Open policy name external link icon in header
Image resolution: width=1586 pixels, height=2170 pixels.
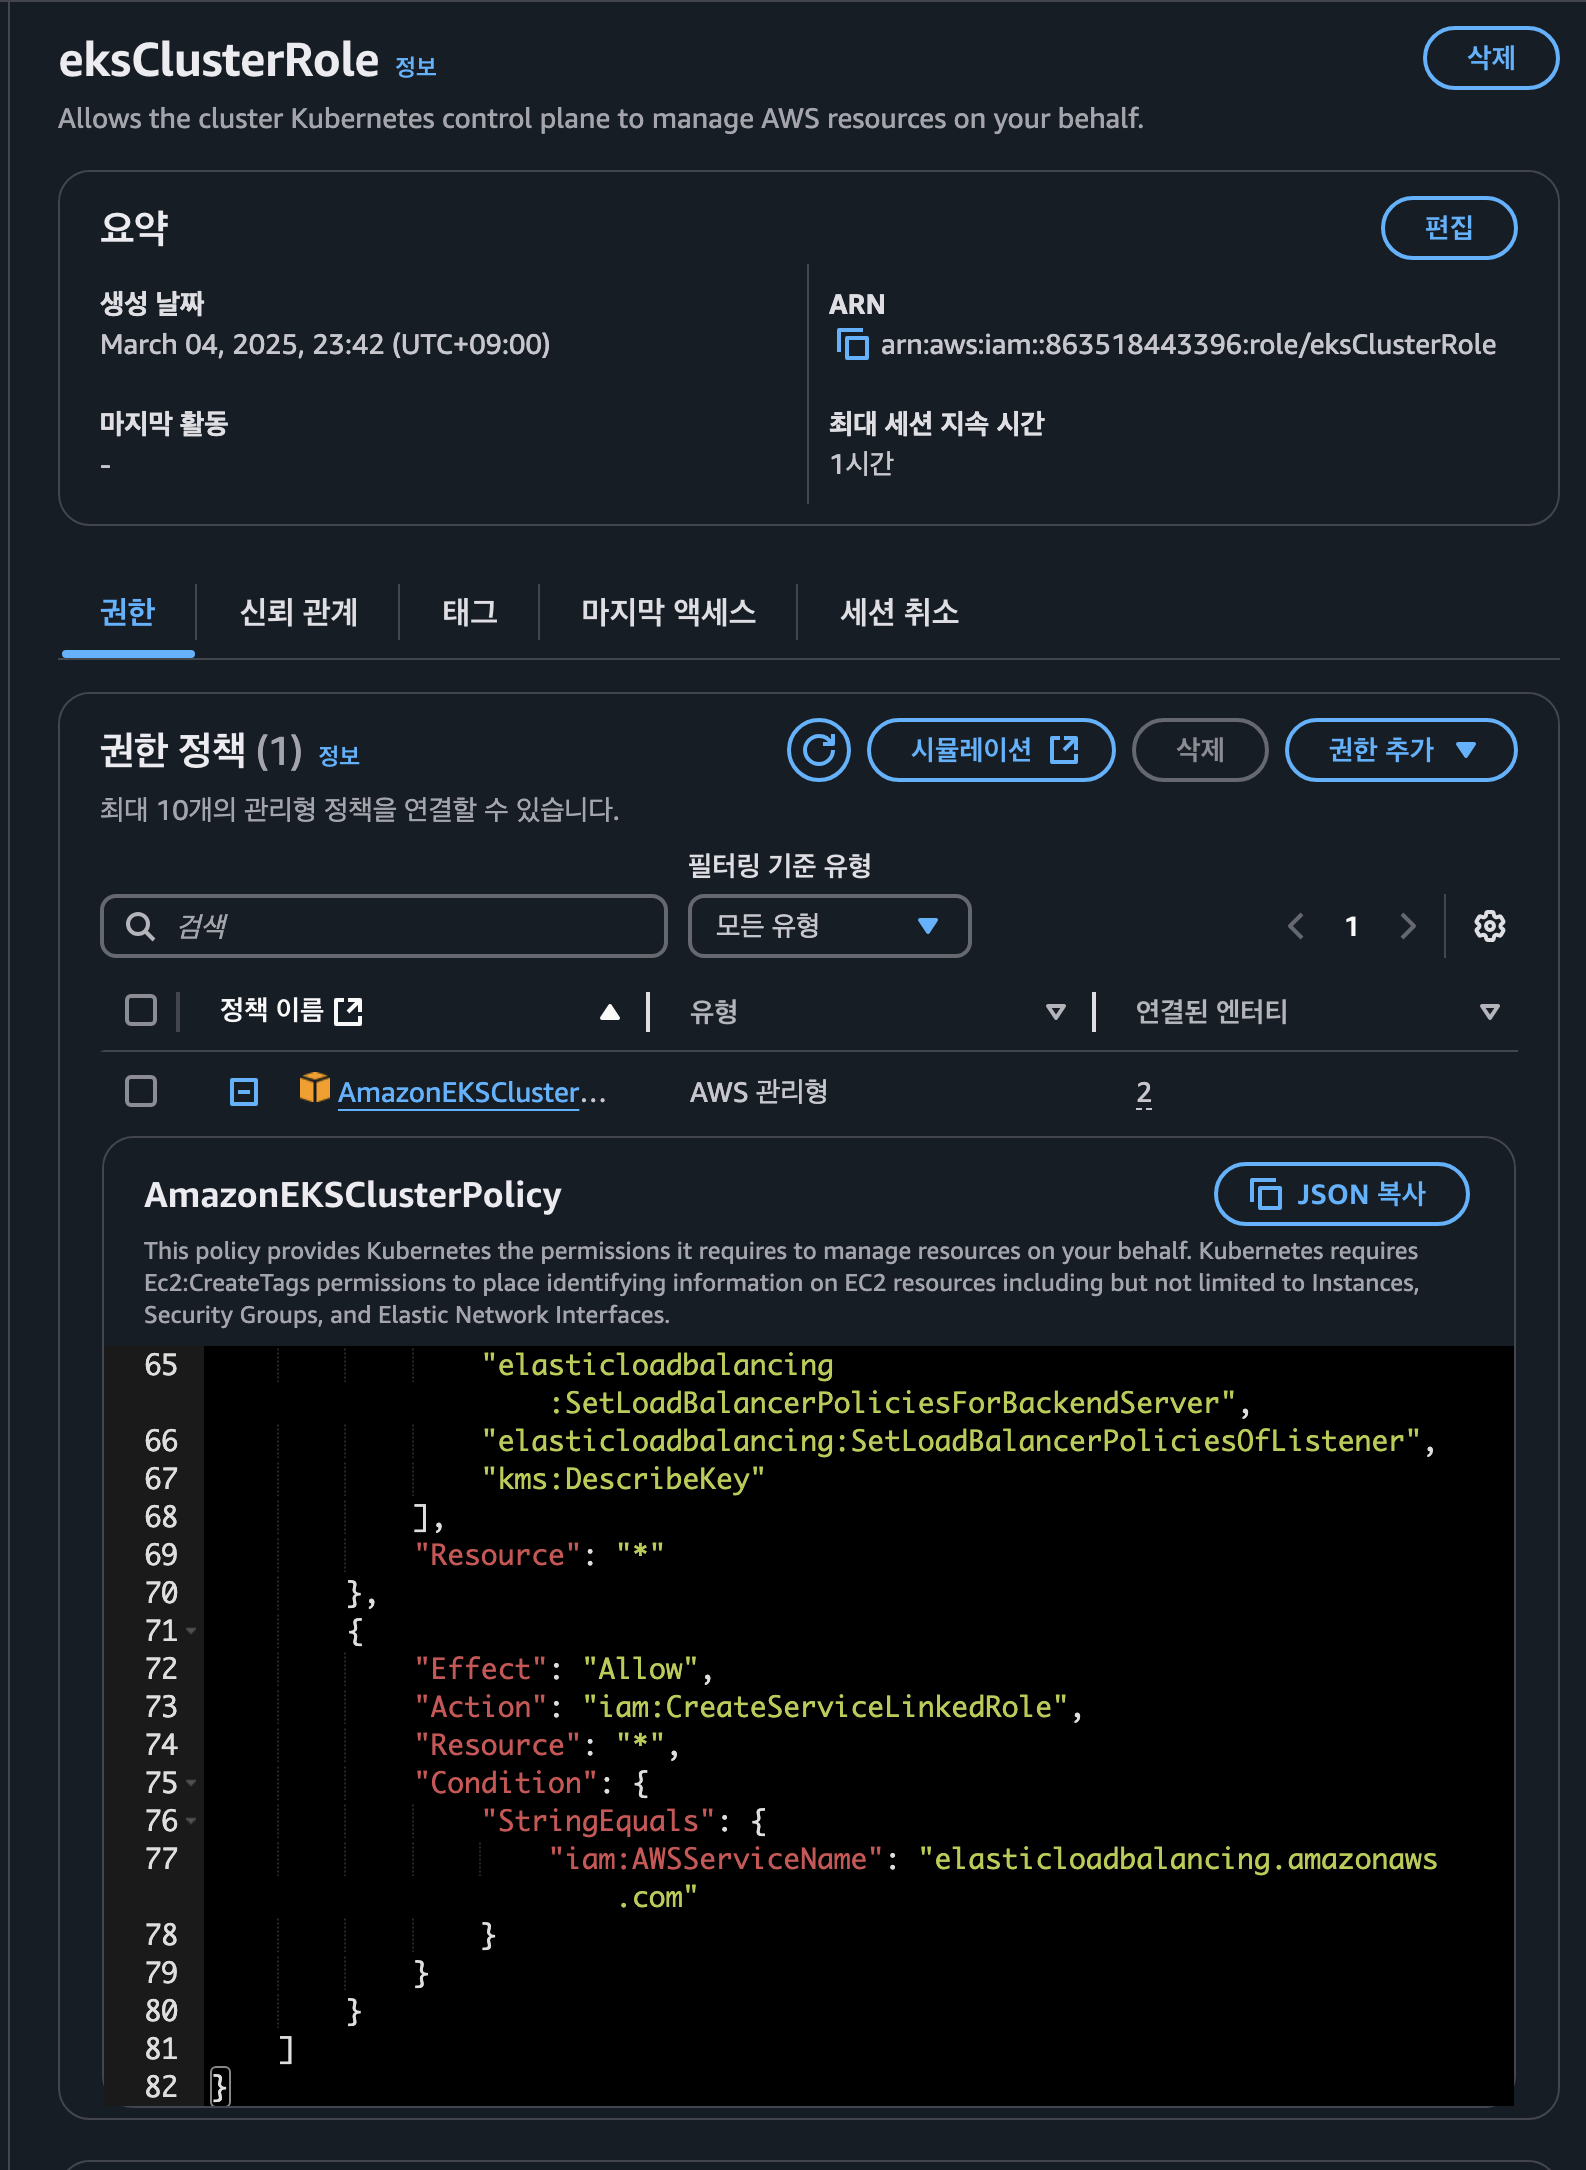pyautogui.click(x=348, y=1011)
